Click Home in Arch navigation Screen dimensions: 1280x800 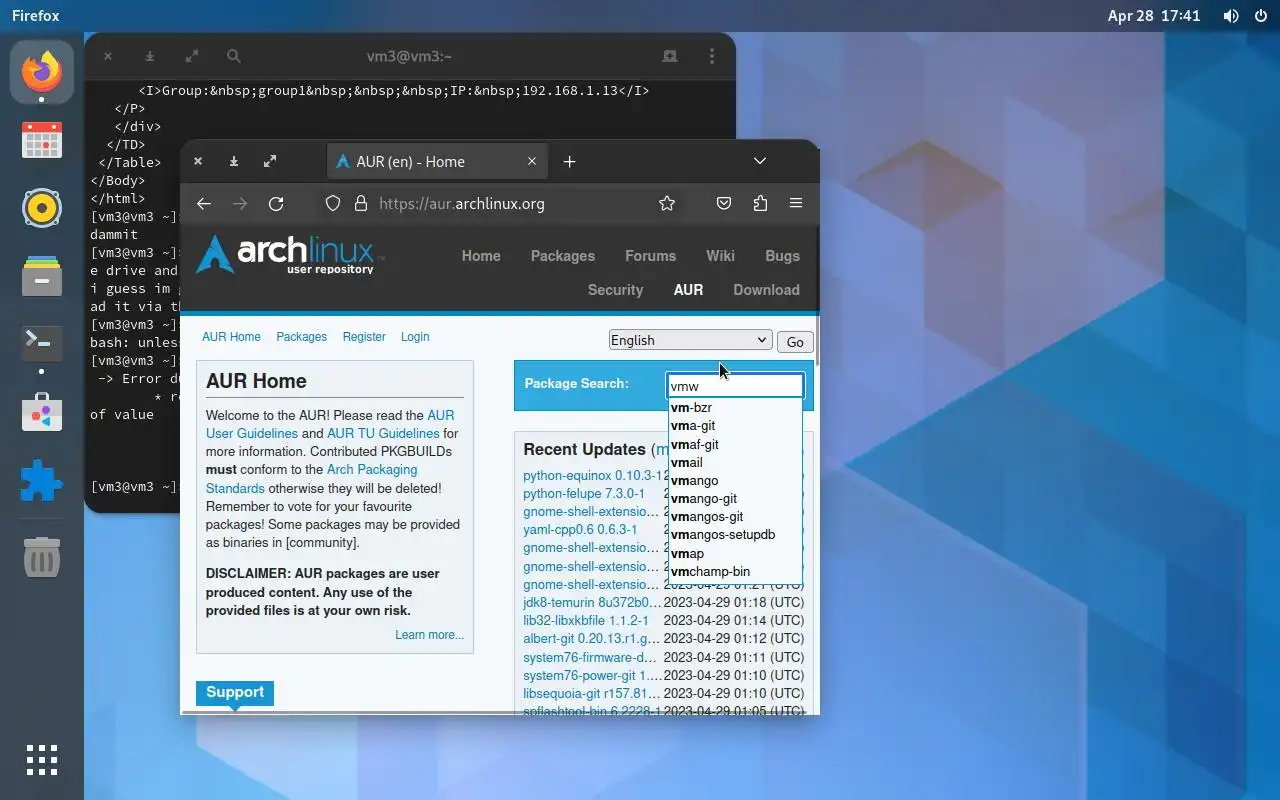(481, 256)
